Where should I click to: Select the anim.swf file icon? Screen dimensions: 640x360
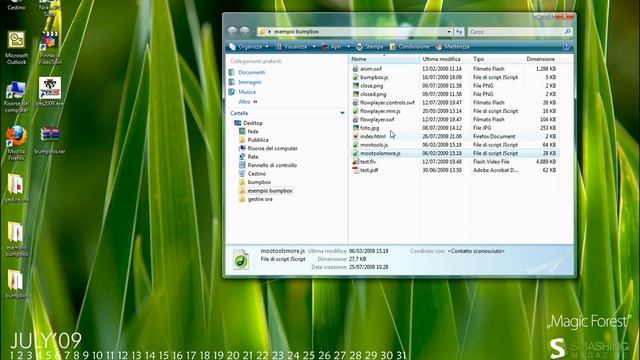click(x=356, y=69)
